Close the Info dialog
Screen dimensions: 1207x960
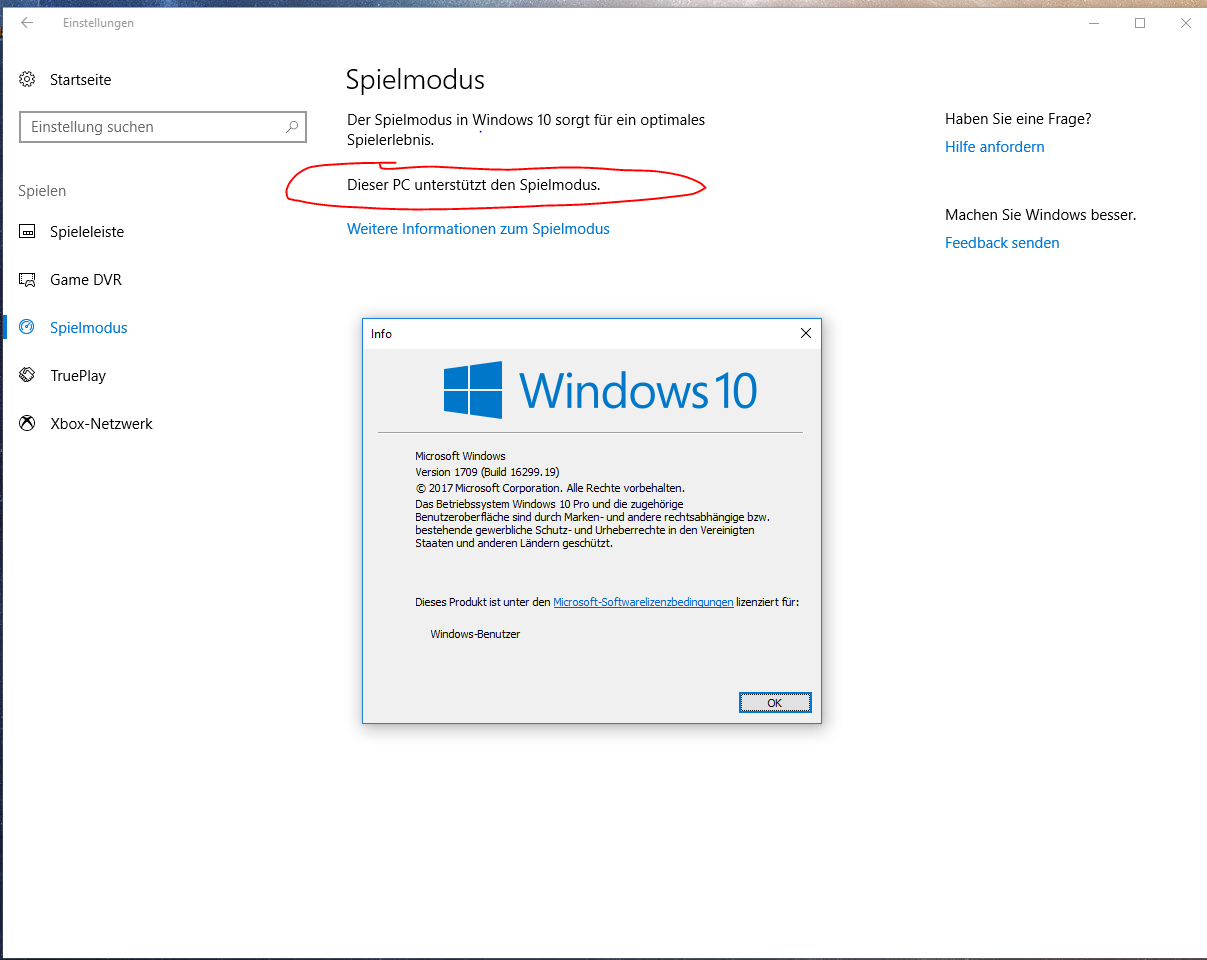point(806,334)
